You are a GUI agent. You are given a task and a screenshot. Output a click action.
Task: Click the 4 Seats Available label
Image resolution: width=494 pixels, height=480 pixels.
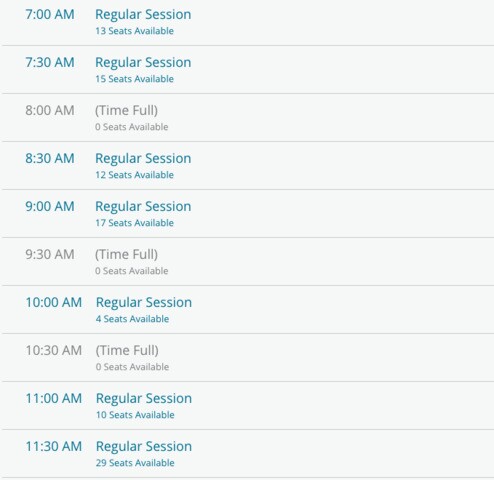coord(132,319)
